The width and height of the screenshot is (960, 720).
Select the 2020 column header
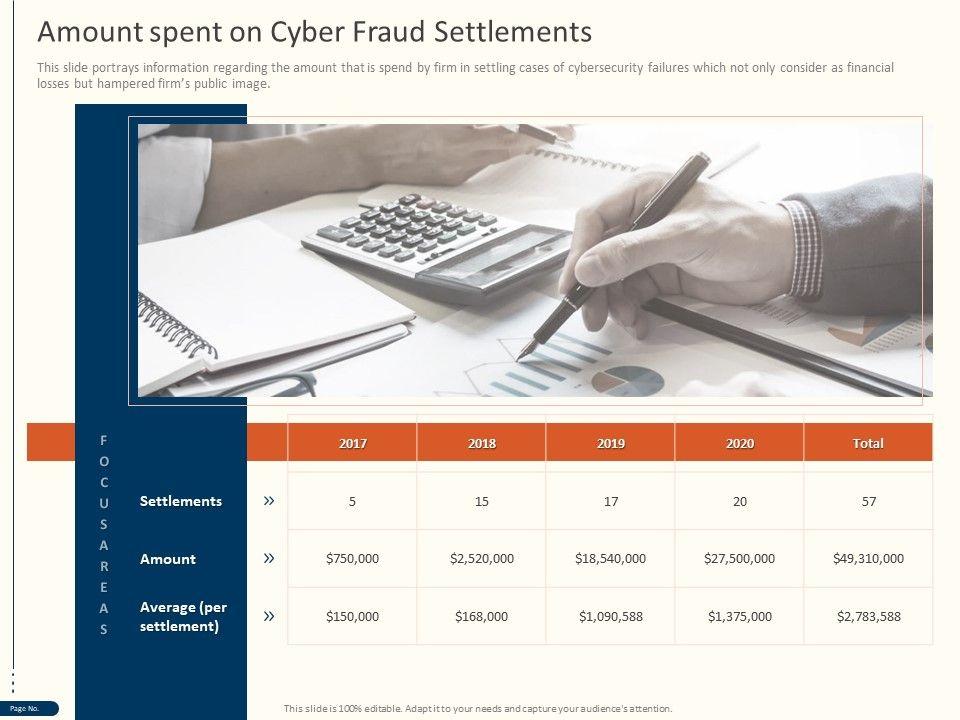[x=740, y=443]
